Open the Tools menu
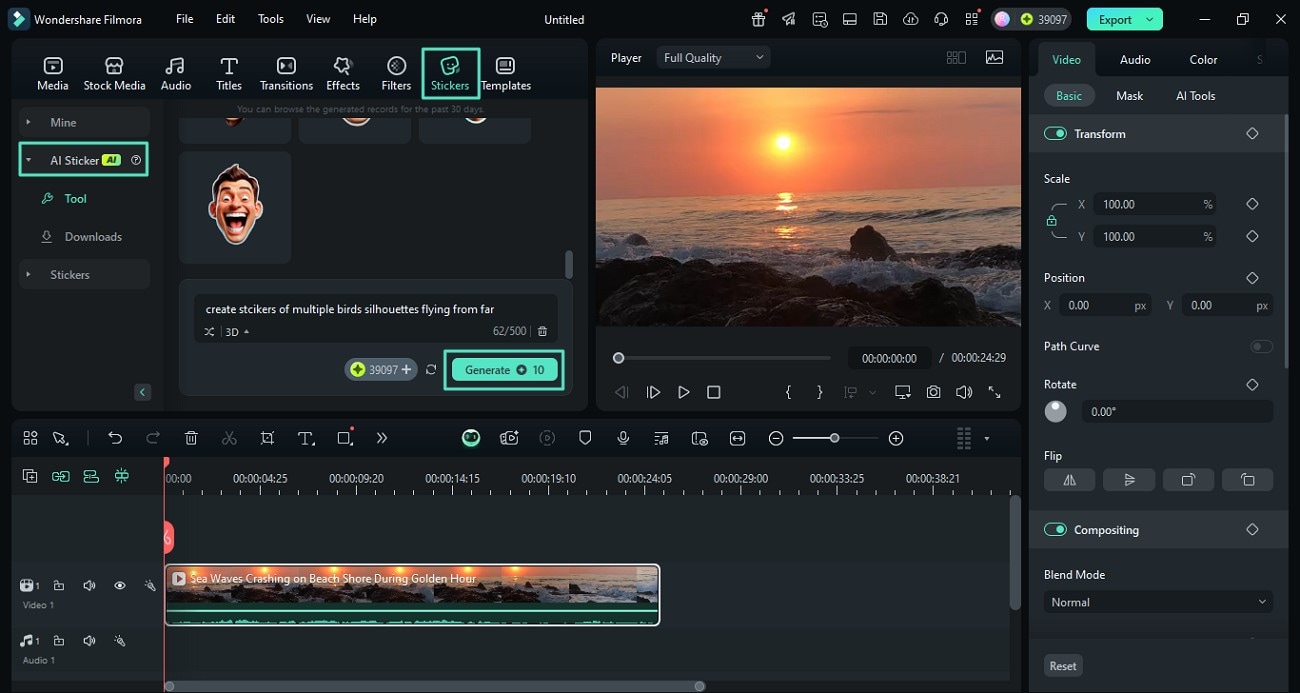Screen dimensions: 1300x693 [x=271, y=19]
